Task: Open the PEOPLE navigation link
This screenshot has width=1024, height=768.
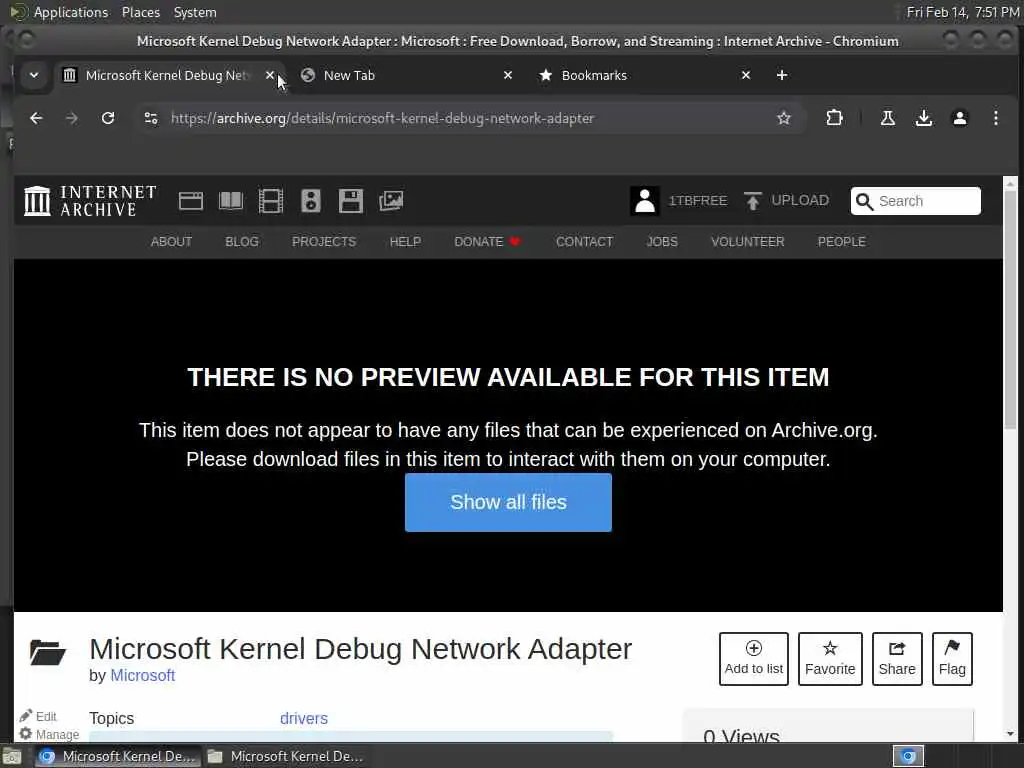Action: point(841,242)
